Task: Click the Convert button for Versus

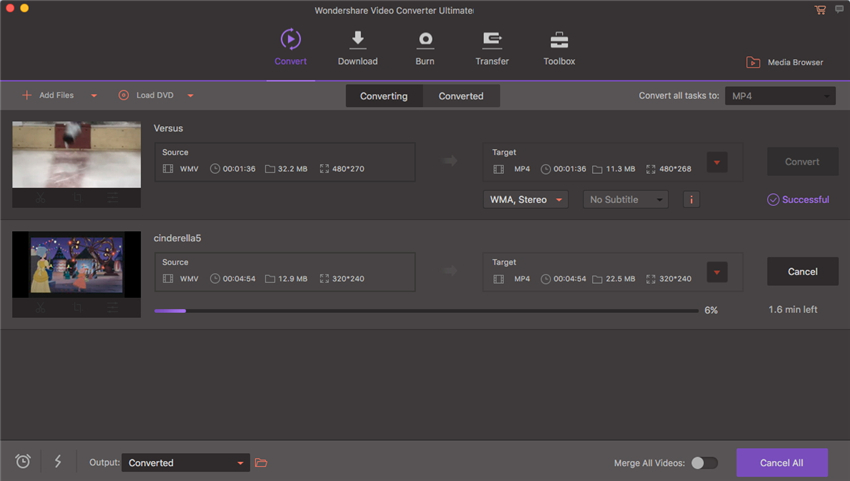Action: (x=802, y=162)
